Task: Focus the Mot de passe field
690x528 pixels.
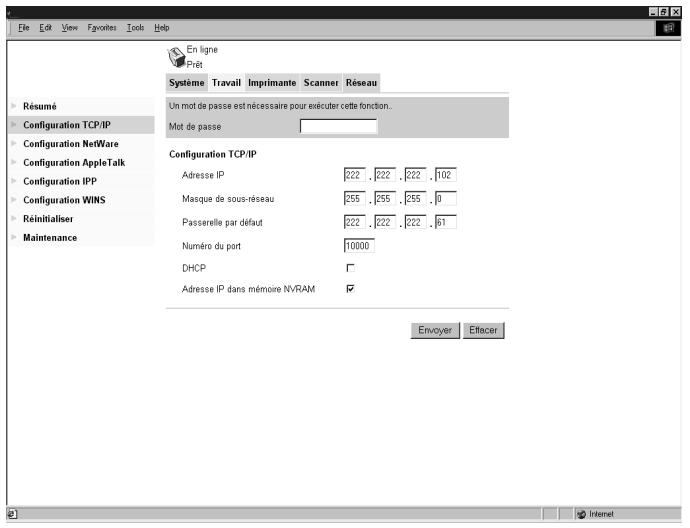Action: tap(338, 126)
